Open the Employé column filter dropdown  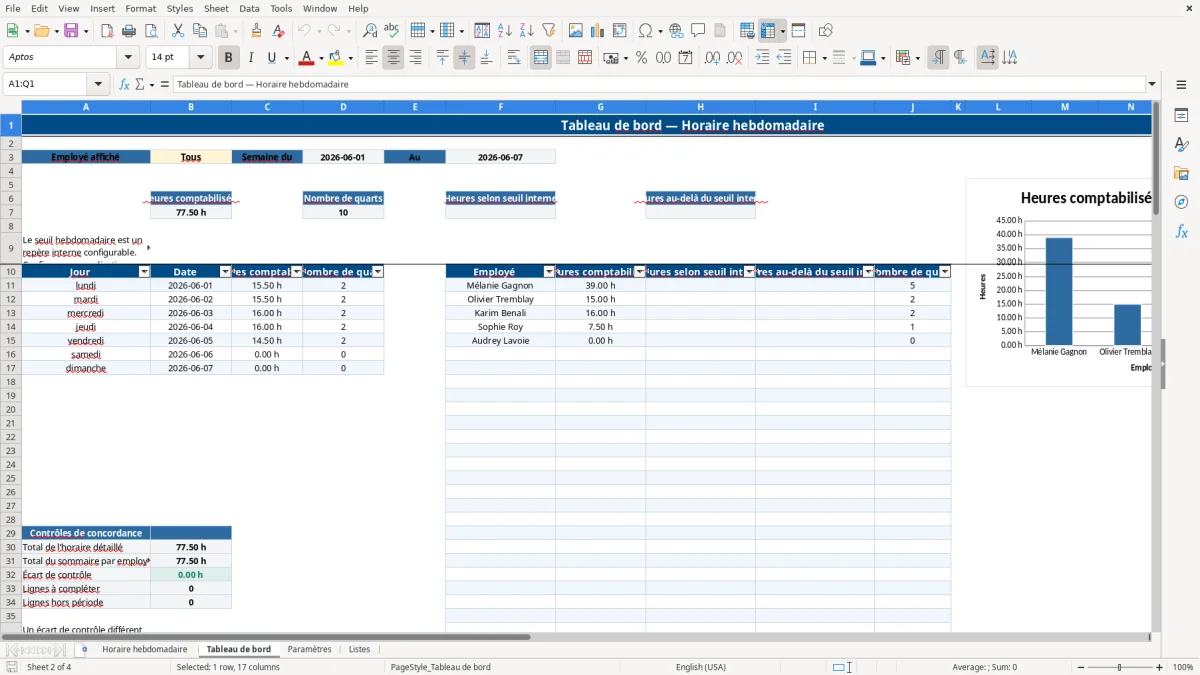549,272
